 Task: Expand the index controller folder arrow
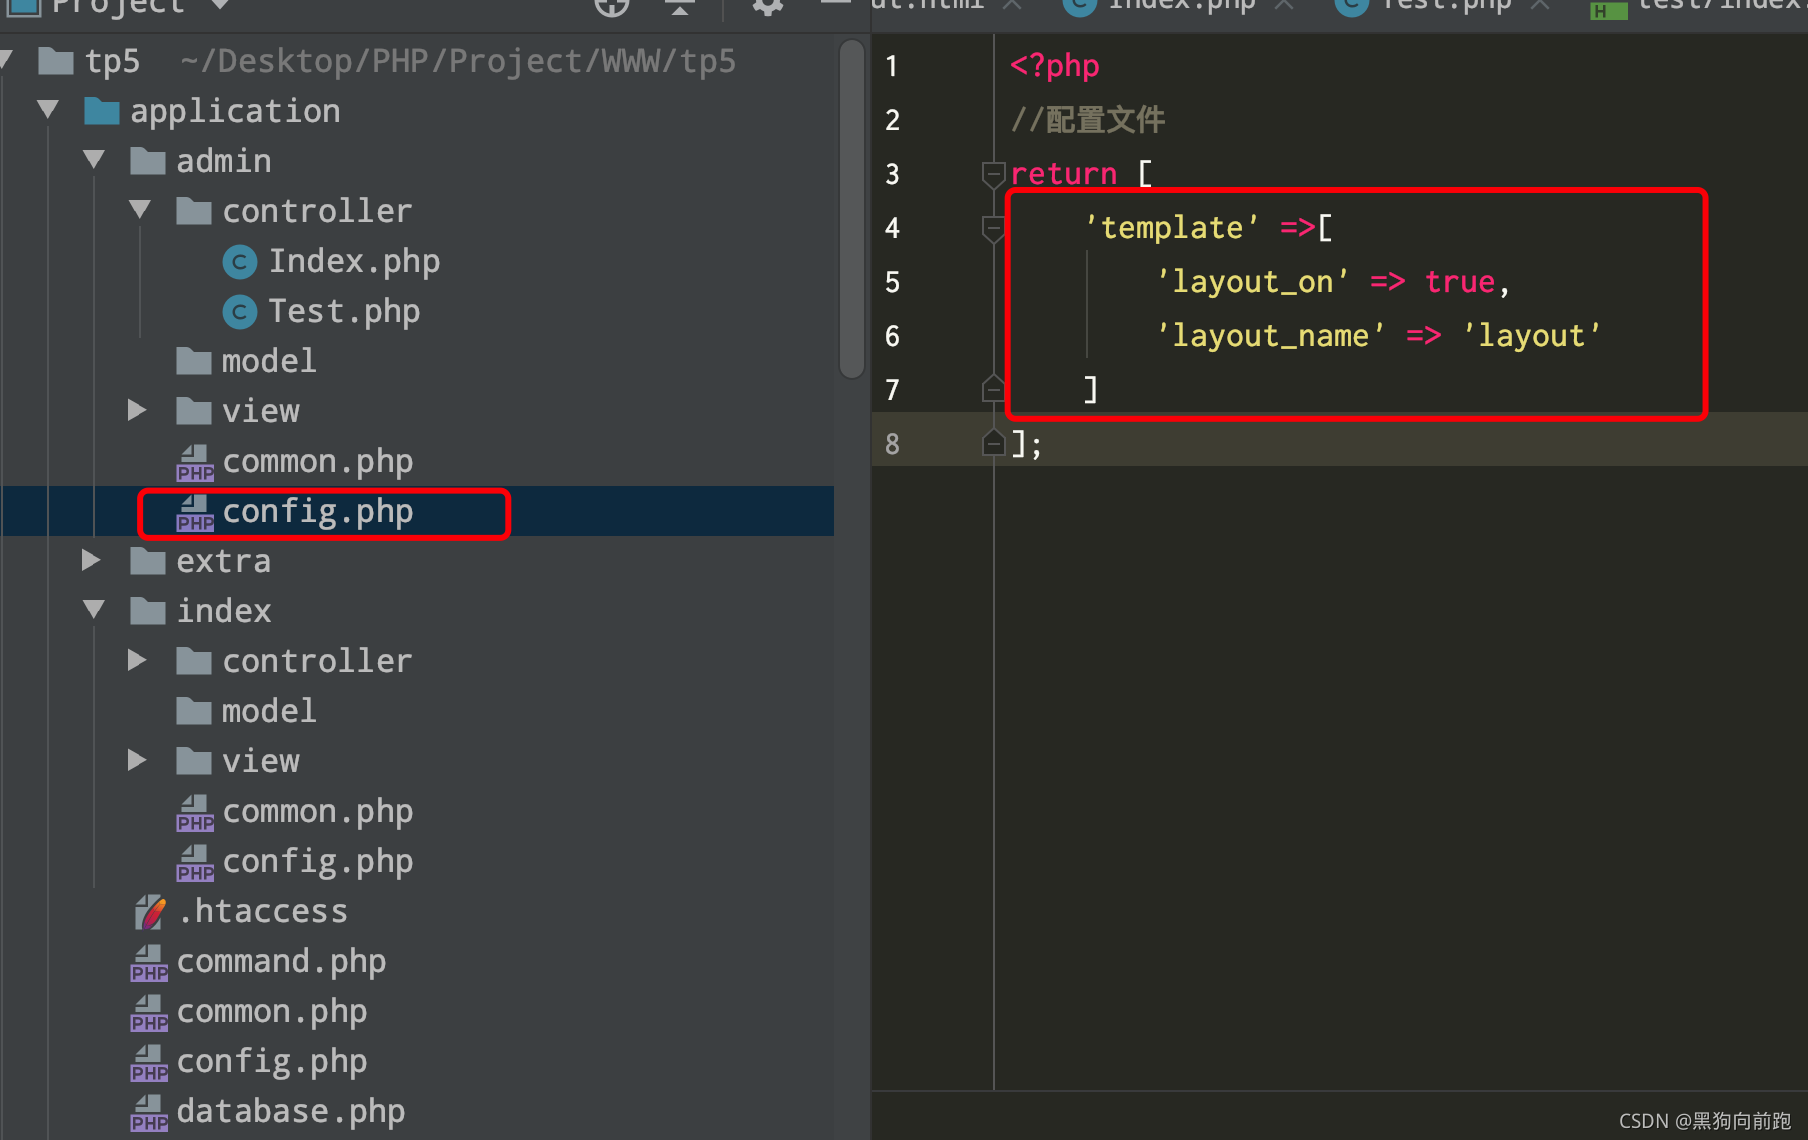pos(138,660)
